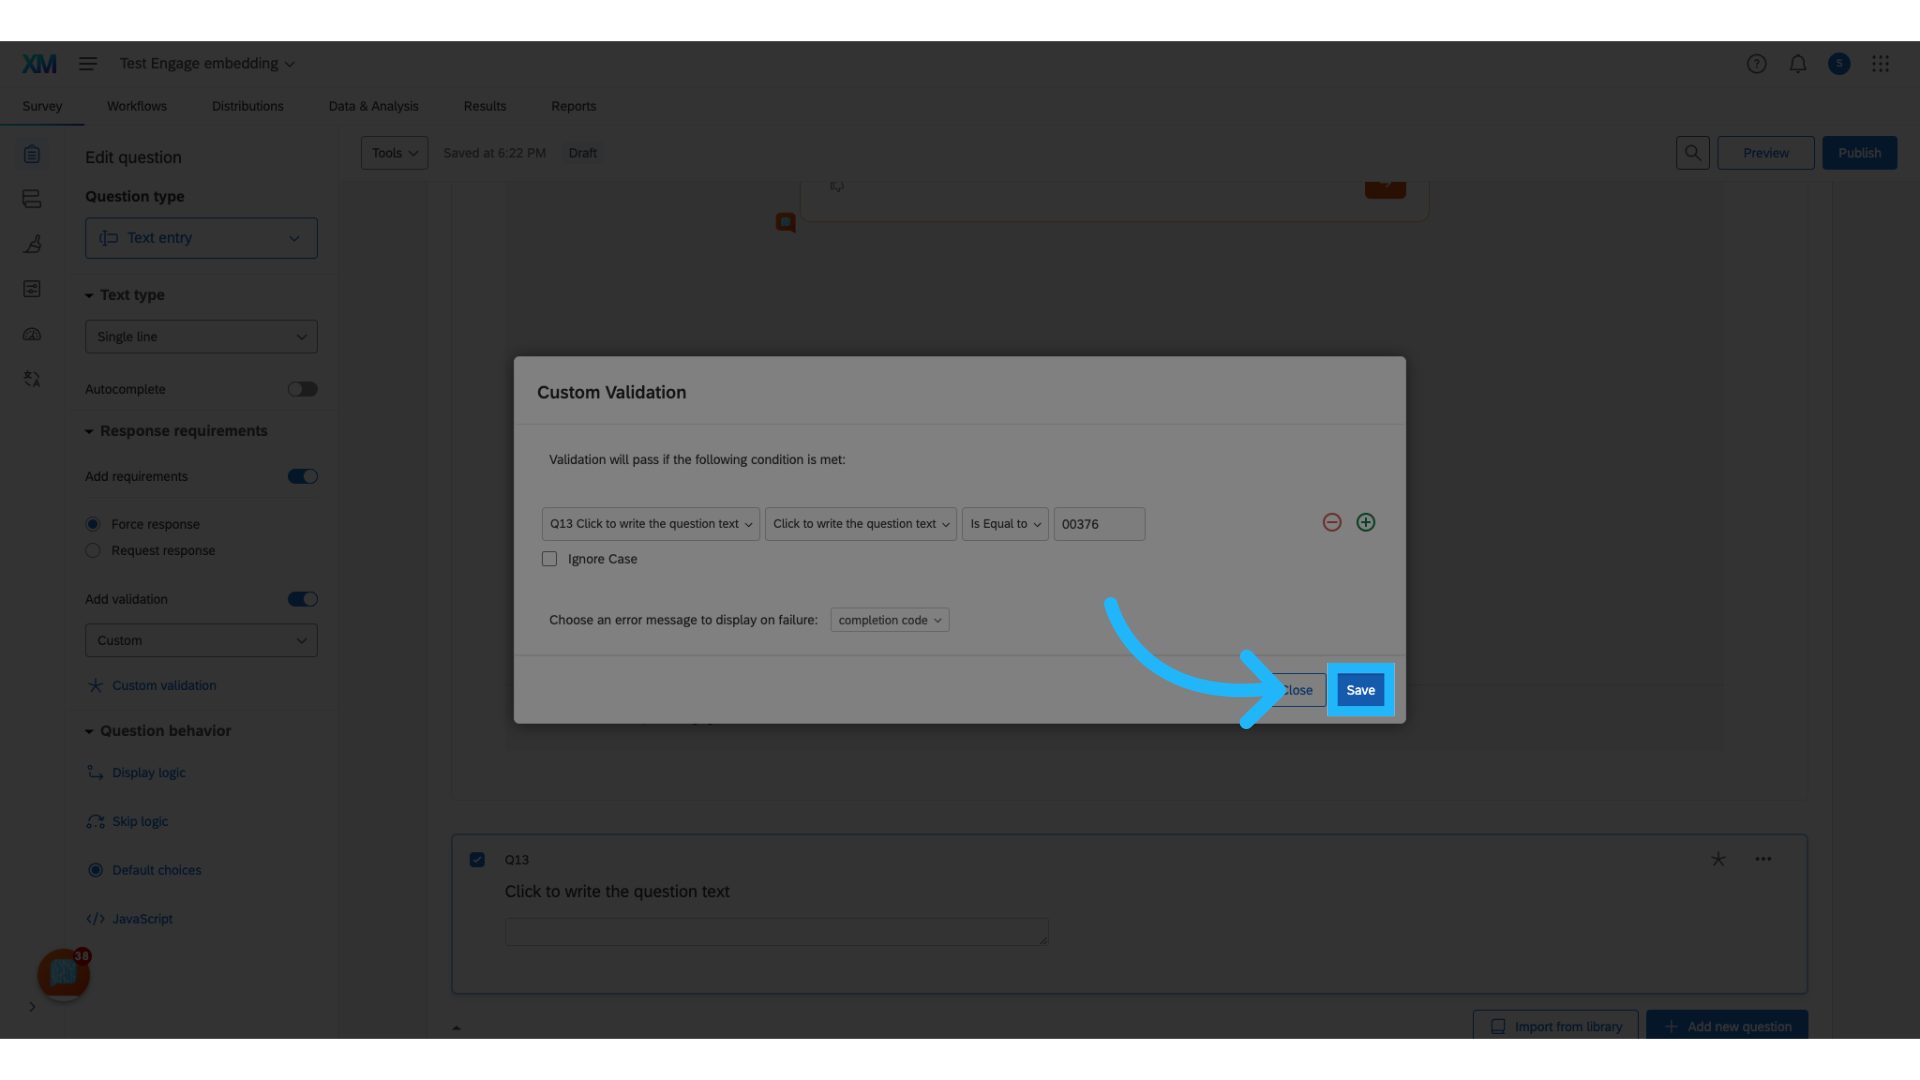Click the search magnifier icon
The image size is (1920, 1080).
1693,153
